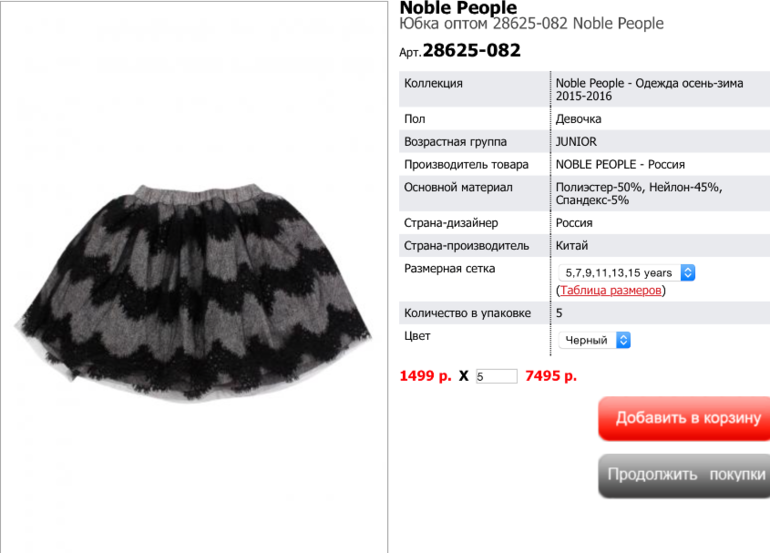Click the Страна-производитель value Китай
The image size is (770, 553).
tap(572, 246)
